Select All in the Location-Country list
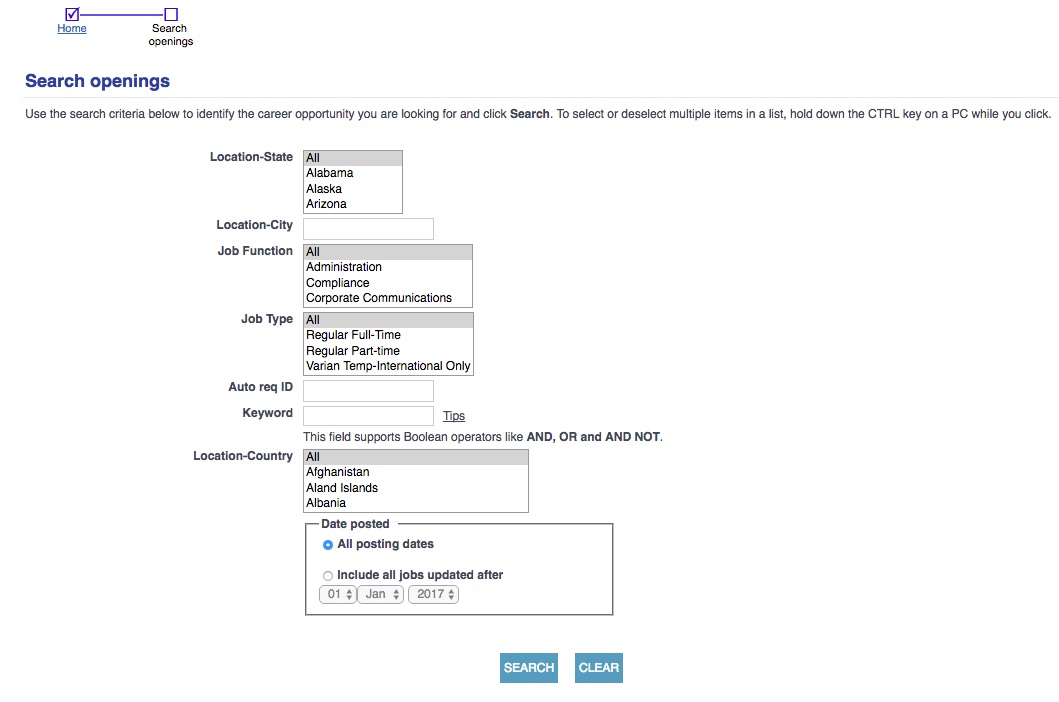This screenshot has height=702, width=1059. pos(416,457)
